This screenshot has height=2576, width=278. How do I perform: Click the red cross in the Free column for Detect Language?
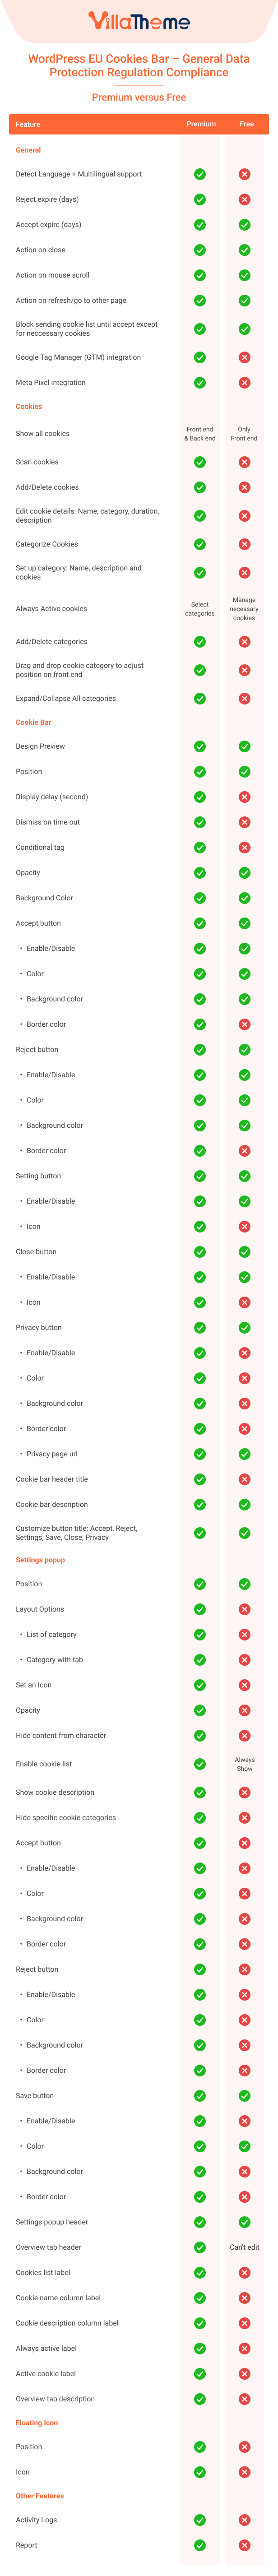(x=244, y=174)
